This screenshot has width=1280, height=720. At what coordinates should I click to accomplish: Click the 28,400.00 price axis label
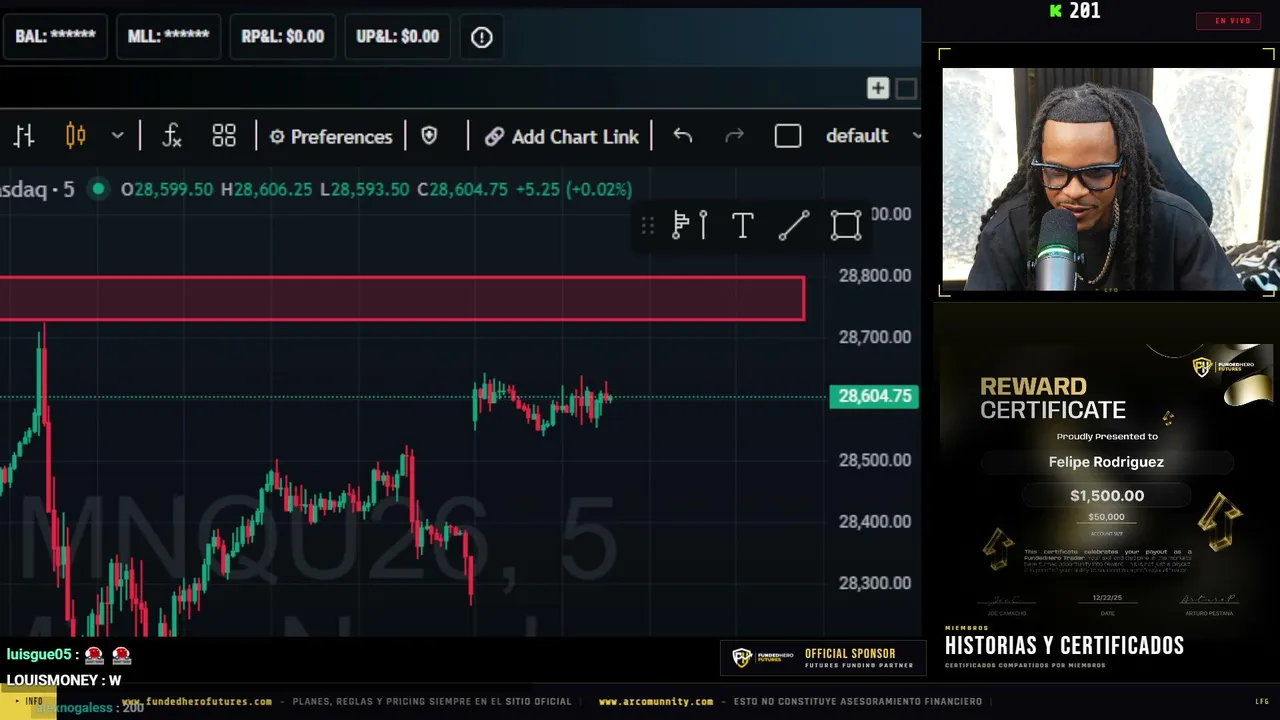click(875, 521)
